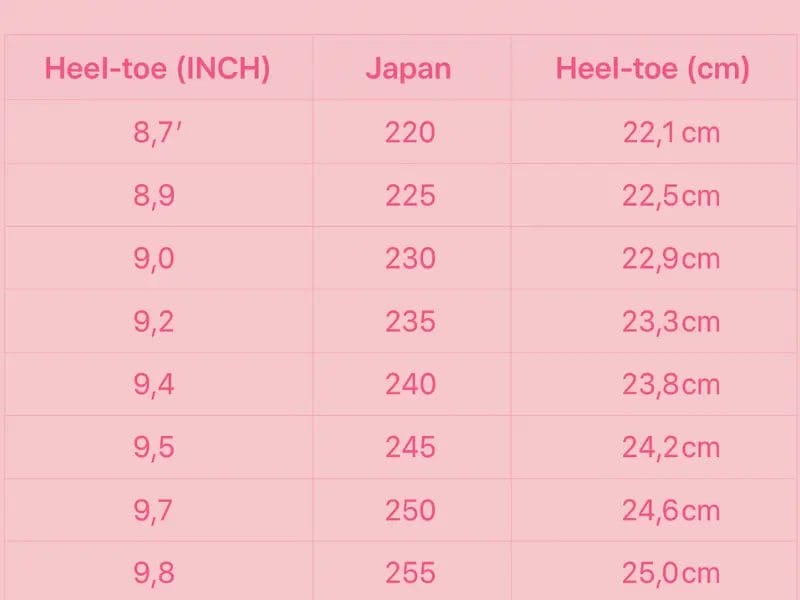This screenshot has width=800, height=600.
Task: Click the 23,8 cm cell
Action: point(670,384)
